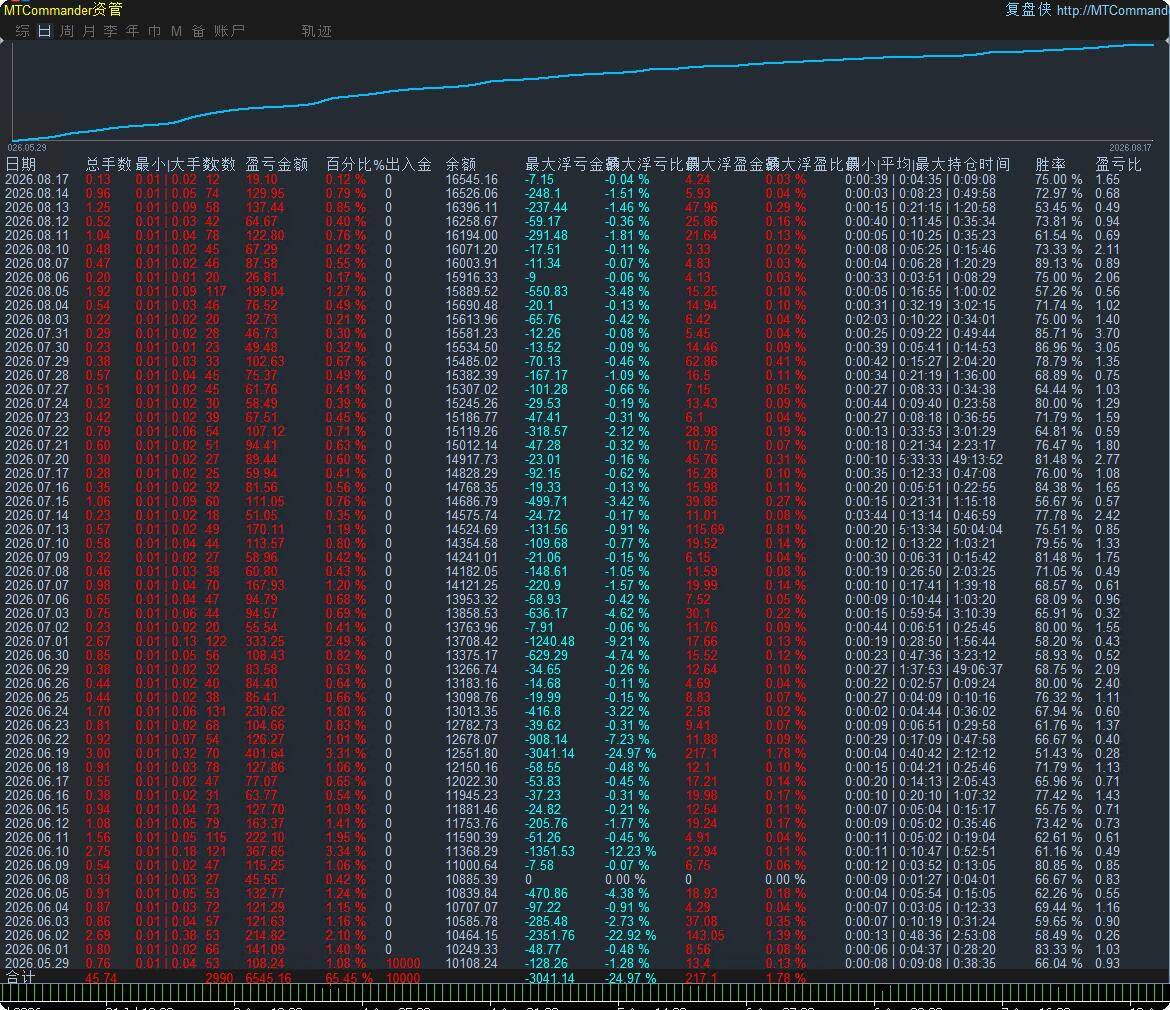
Task: Select the M tab
Action: 176,31
